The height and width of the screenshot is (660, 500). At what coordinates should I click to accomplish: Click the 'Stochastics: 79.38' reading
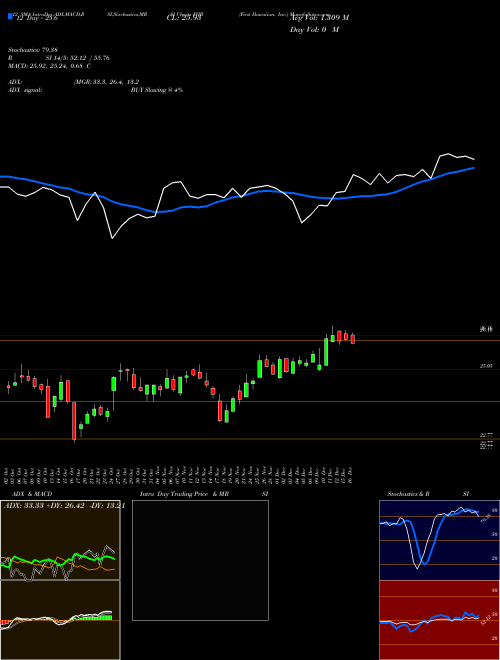pos(33,50)
